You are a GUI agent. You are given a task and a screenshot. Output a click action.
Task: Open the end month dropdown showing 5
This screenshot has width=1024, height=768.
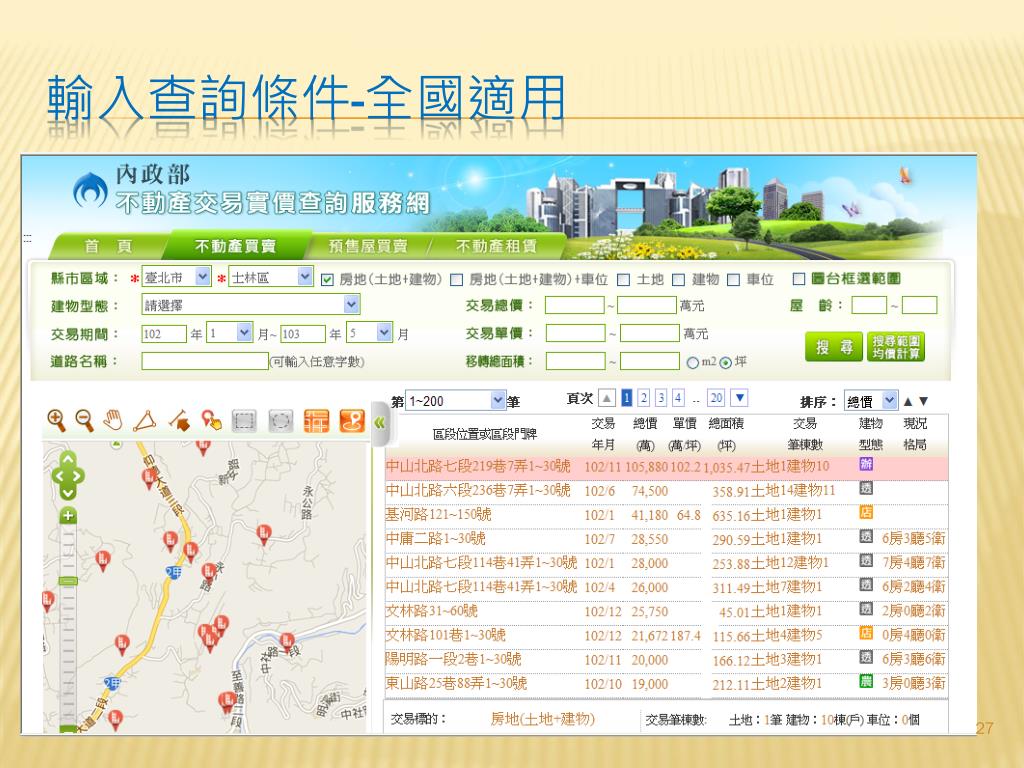tap(370, 334)
